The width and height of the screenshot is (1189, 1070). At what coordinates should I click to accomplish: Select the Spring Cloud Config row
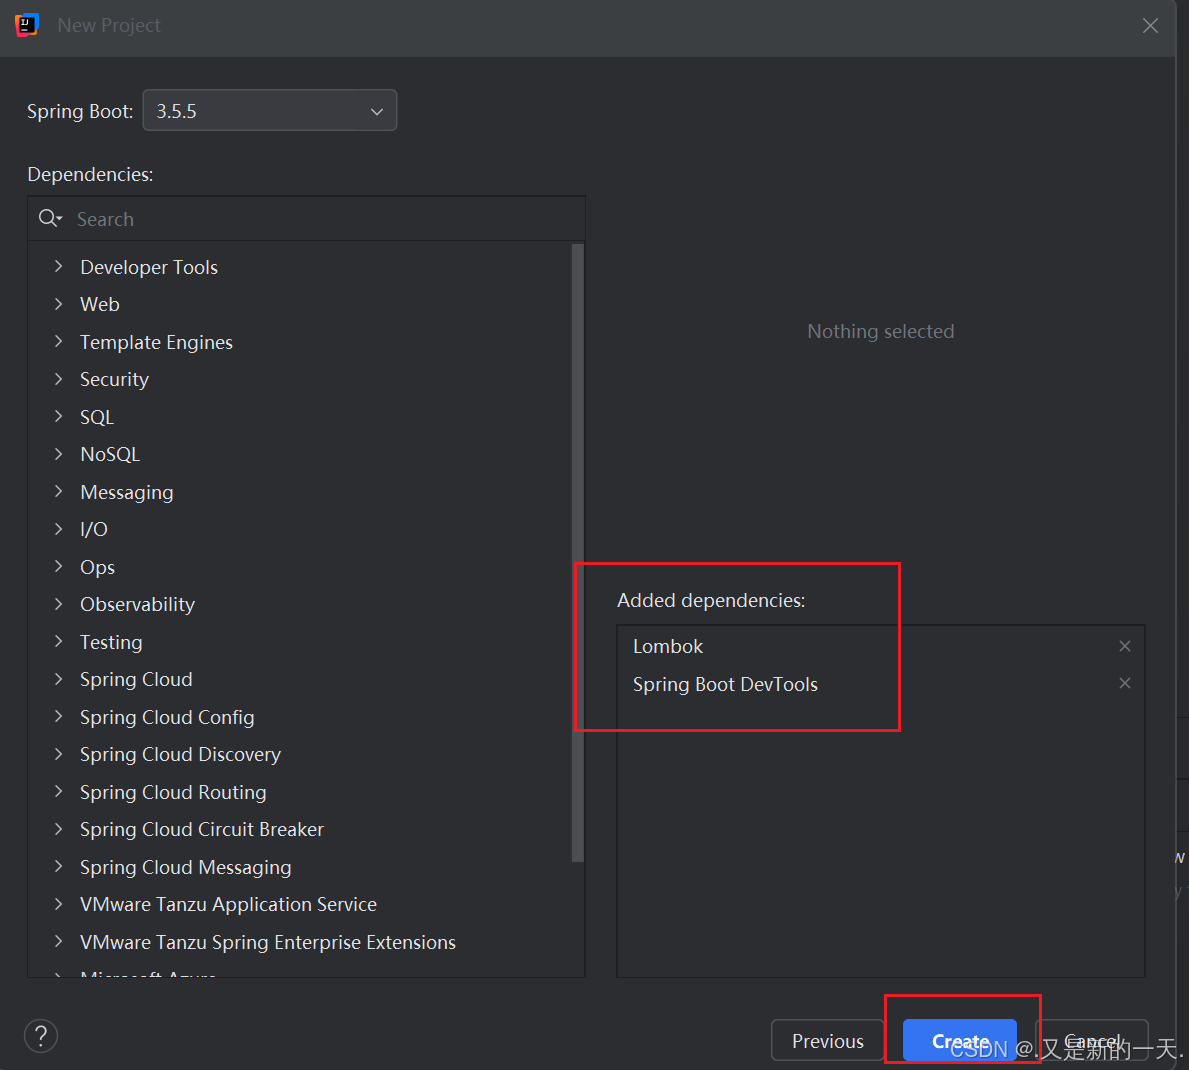point(300,717)
